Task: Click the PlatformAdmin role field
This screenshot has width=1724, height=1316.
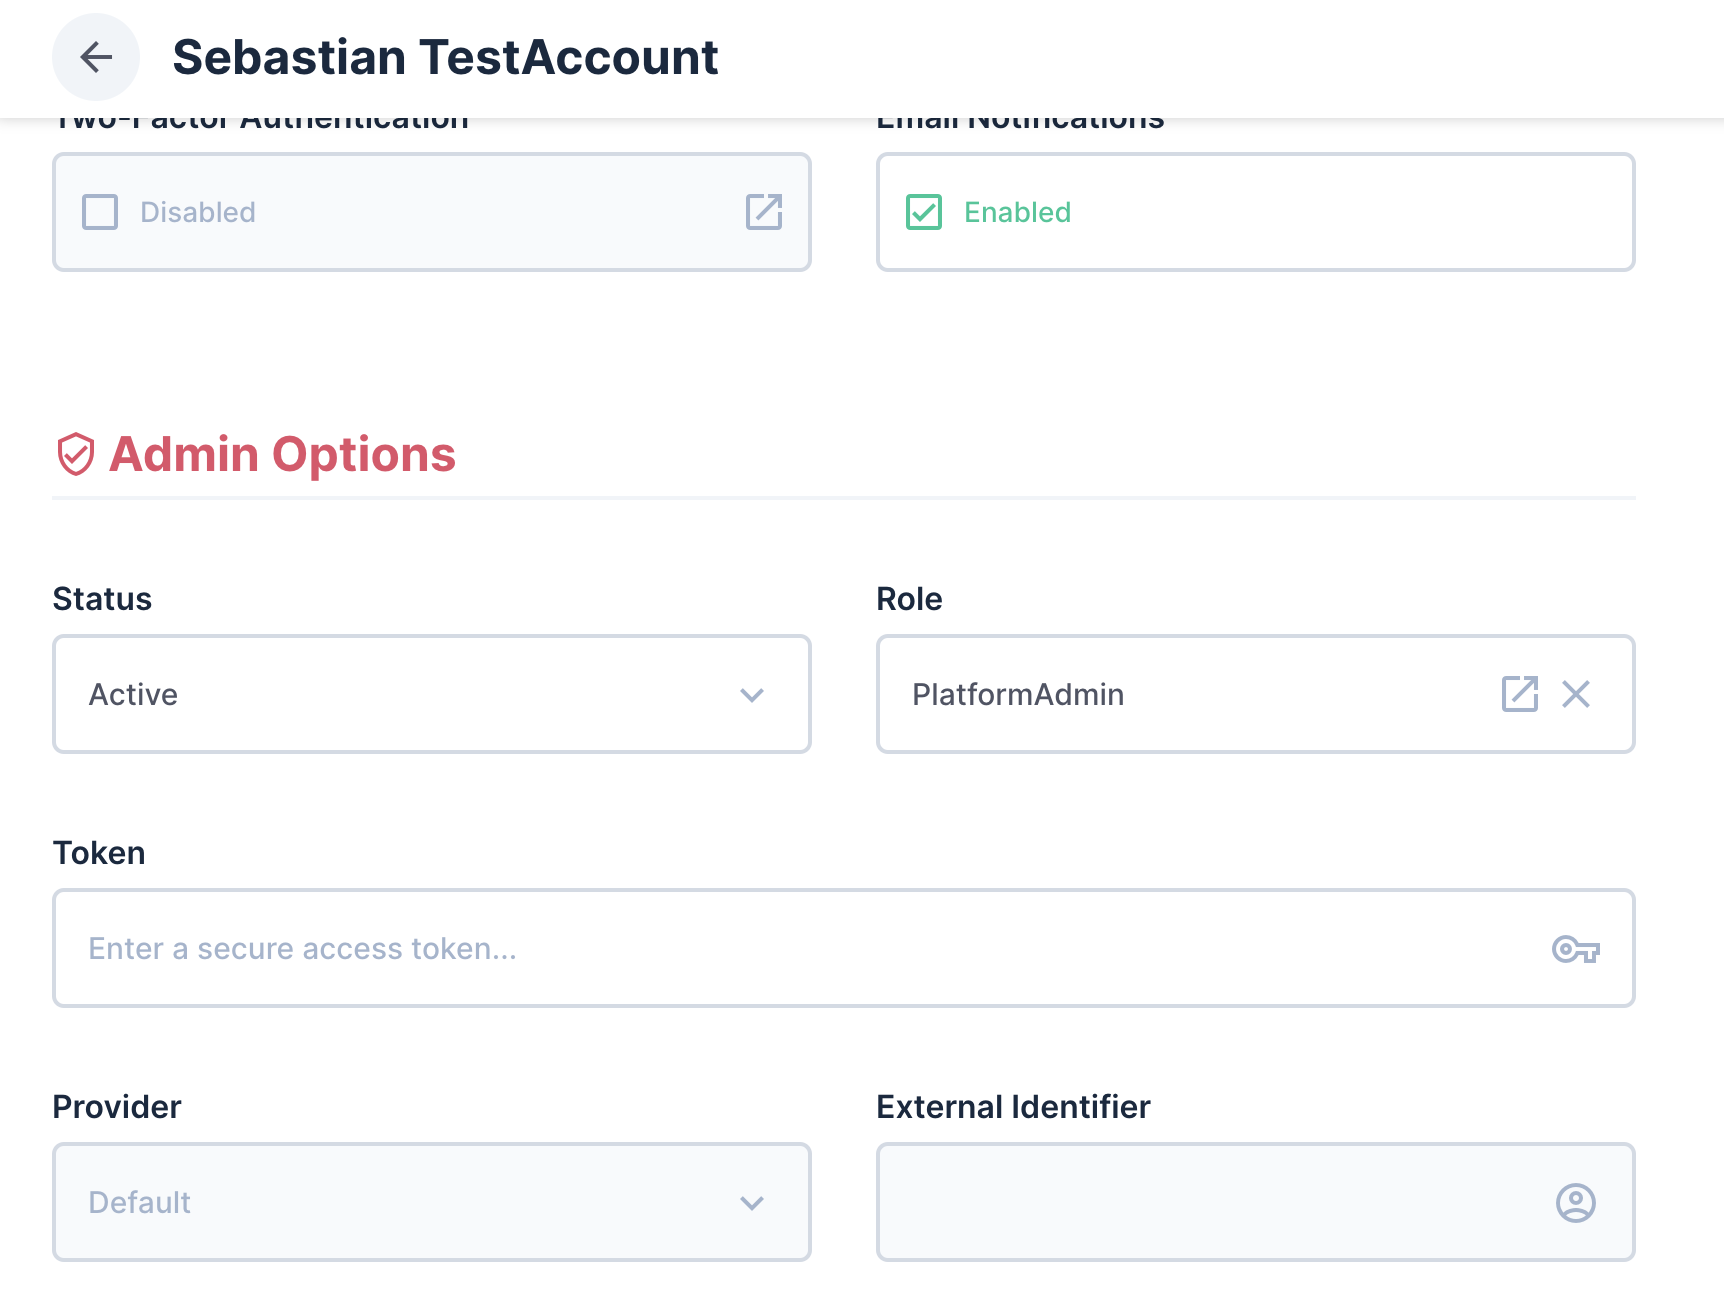Action: coord(1256,694)
